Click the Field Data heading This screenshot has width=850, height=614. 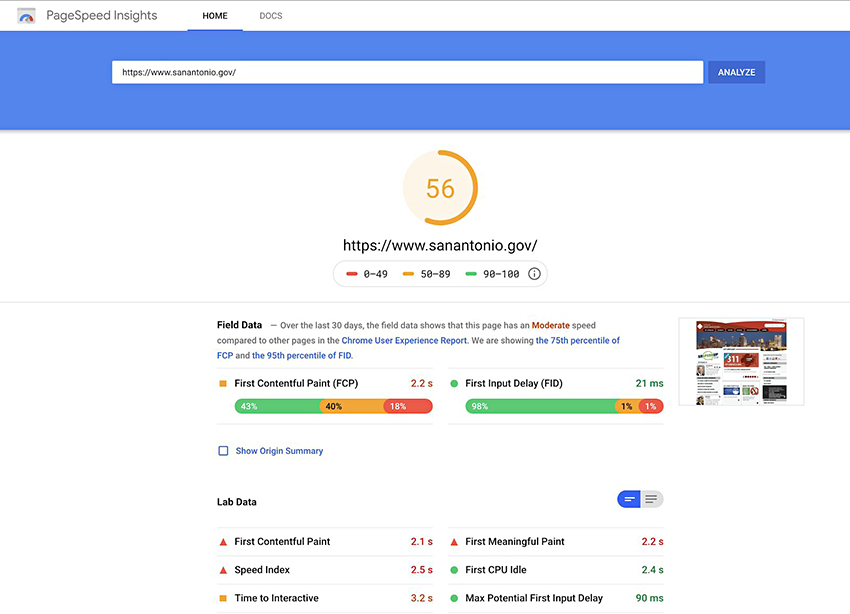240,325
